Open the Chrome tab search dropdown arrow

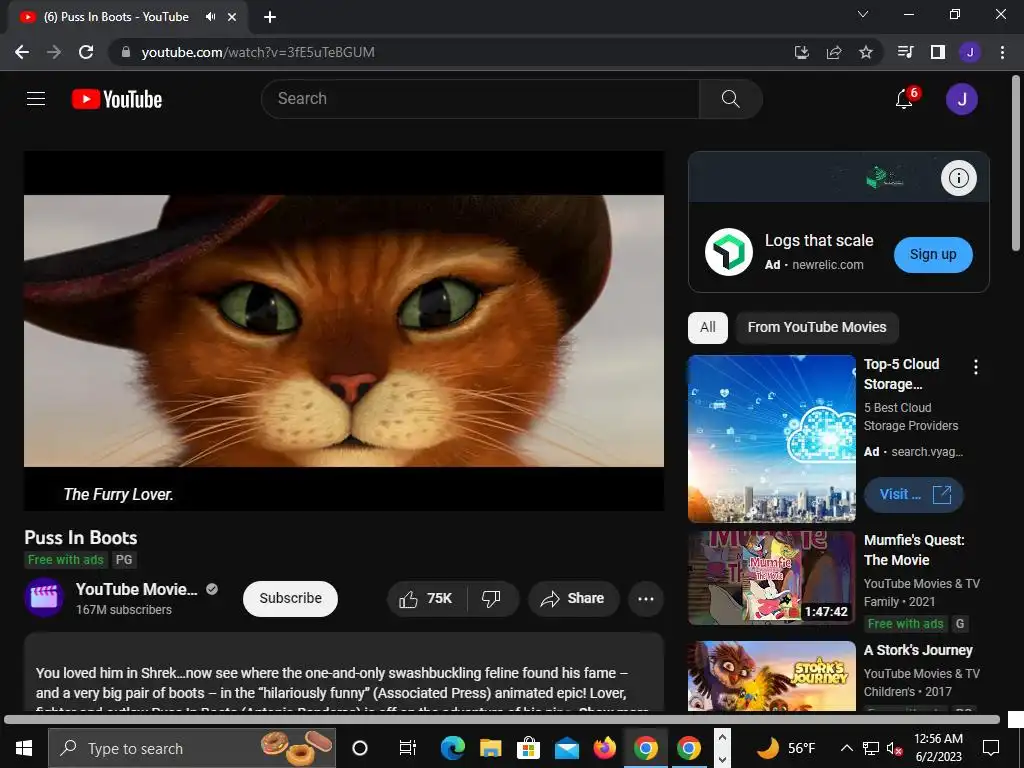pyautogui.click(x=863, y=14)
